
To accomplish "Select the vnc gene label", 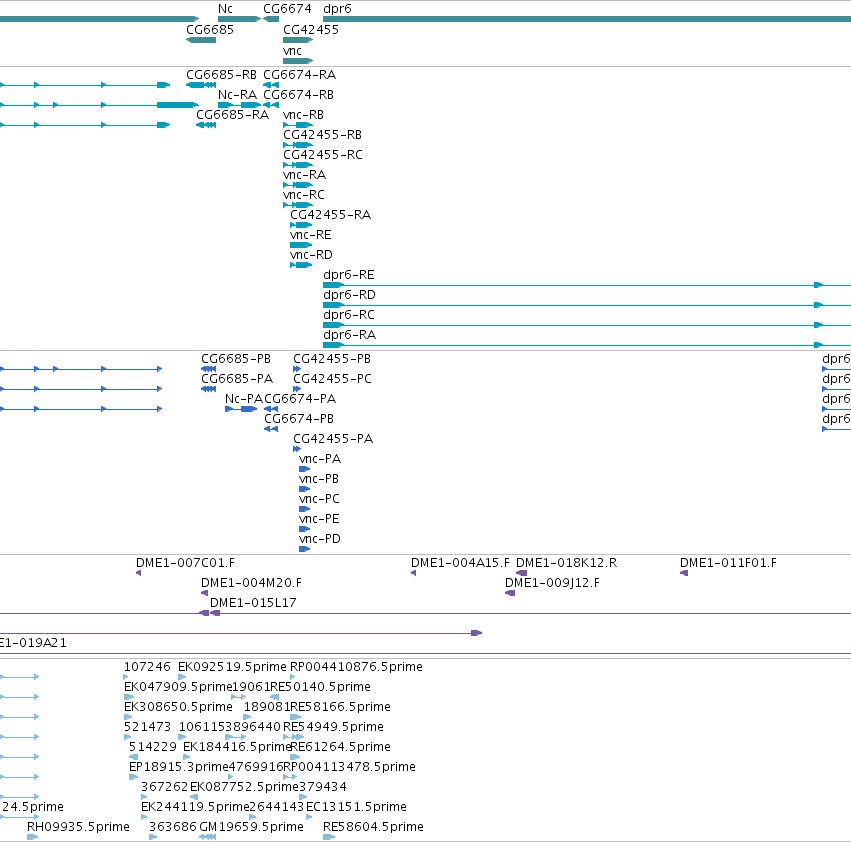I will click(x=292, y=51).
